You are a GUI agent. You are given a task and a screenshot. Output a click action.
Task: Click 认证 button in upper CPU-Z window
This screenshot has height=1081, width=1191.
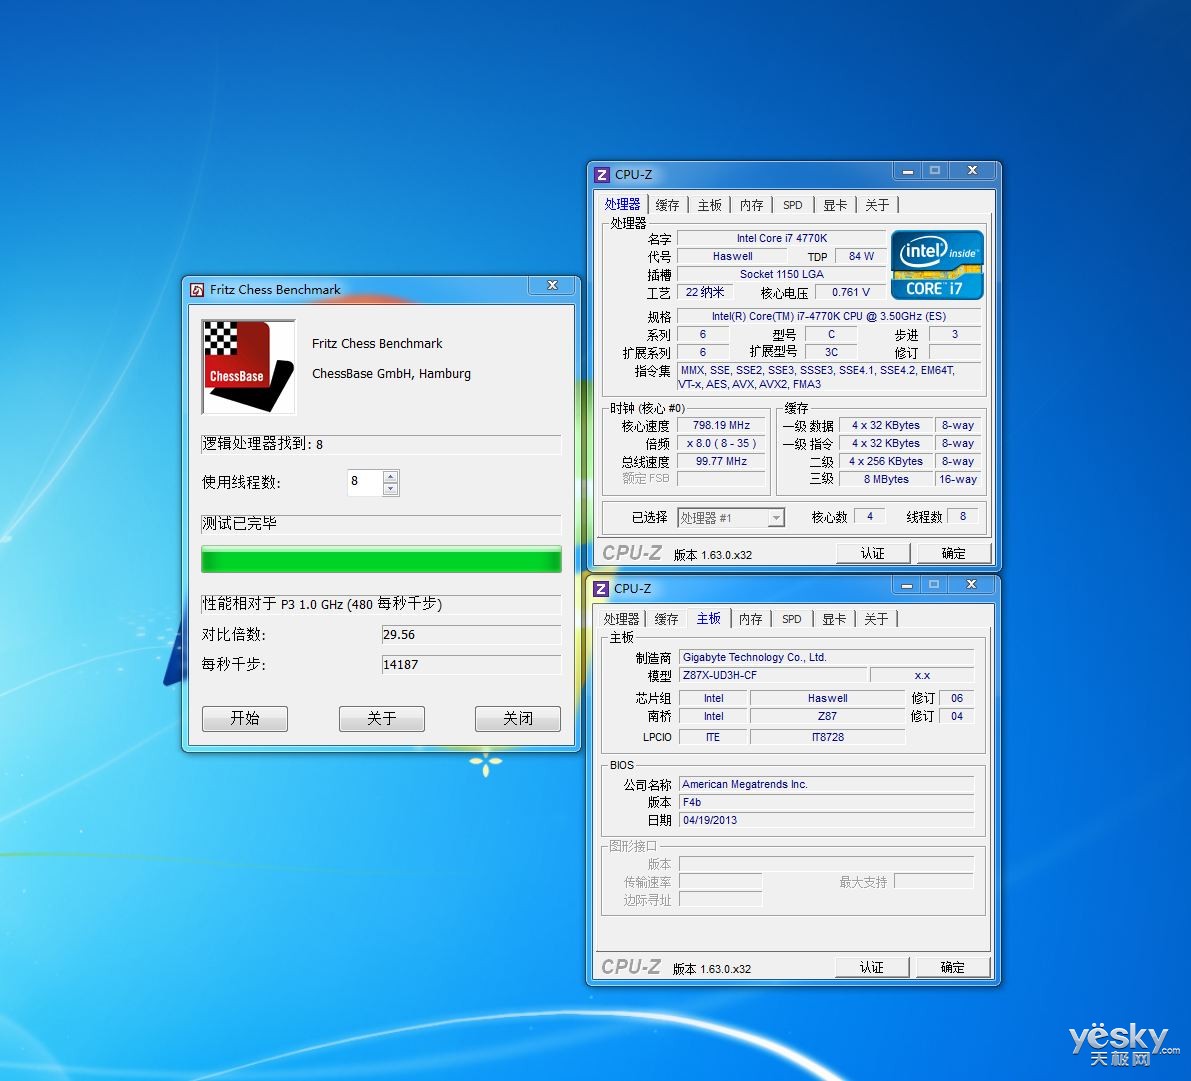pyautogui.click(x=873, y=554)
